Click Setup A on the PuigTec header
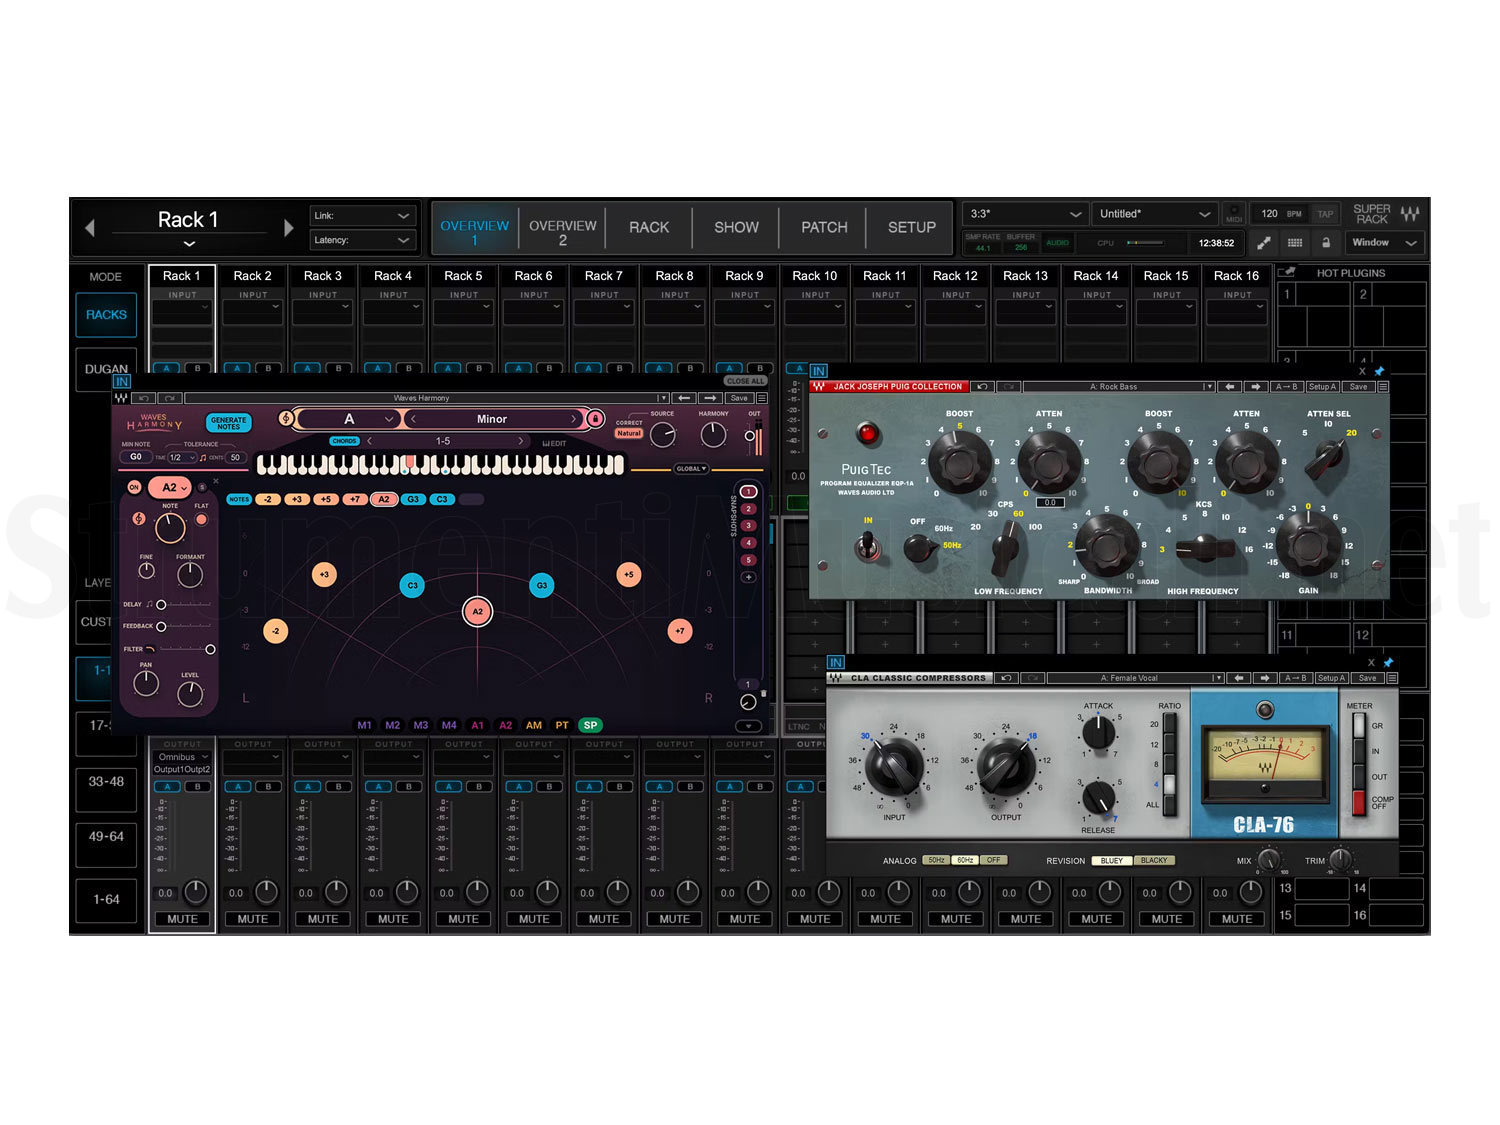1500x1125 pixels. click(1322, 386)
